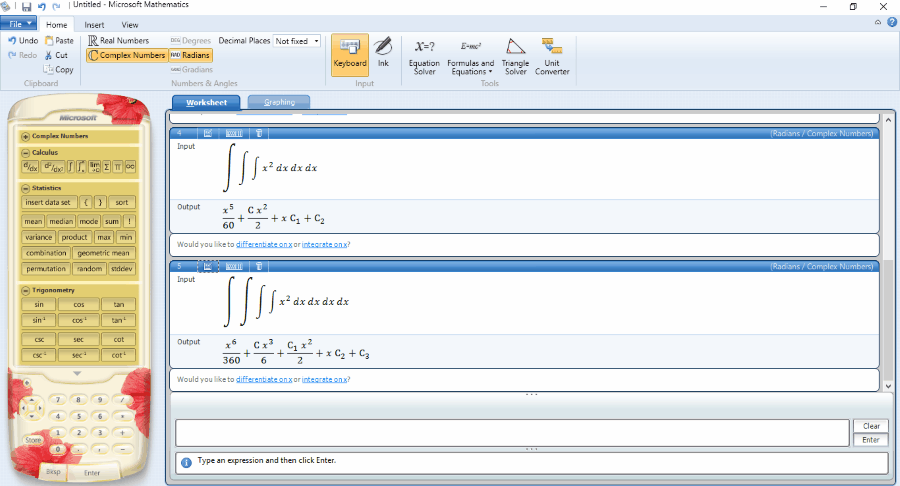Launch the Unit Converter
The height and width of the screenshot is (486, 900).
tap(552, 57)
